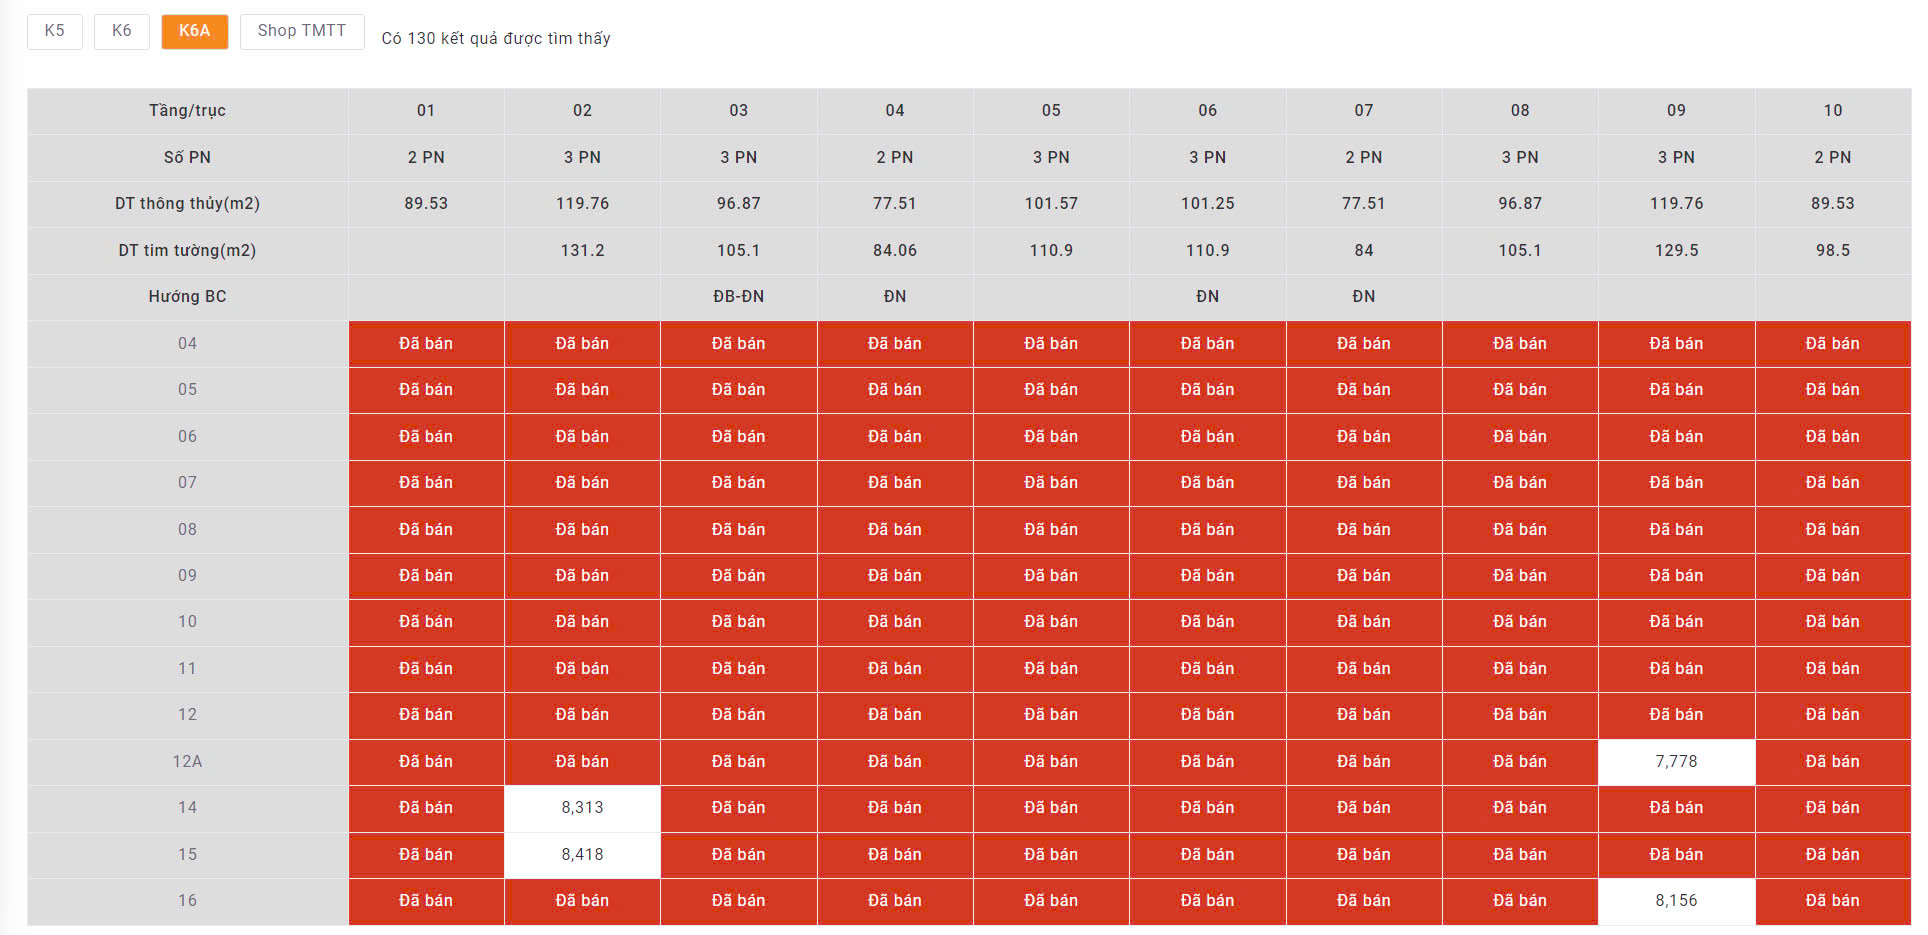This screenshot has height=935, width=1928.
Task: Click the column header for axis 03
Action: pos(738,110)
